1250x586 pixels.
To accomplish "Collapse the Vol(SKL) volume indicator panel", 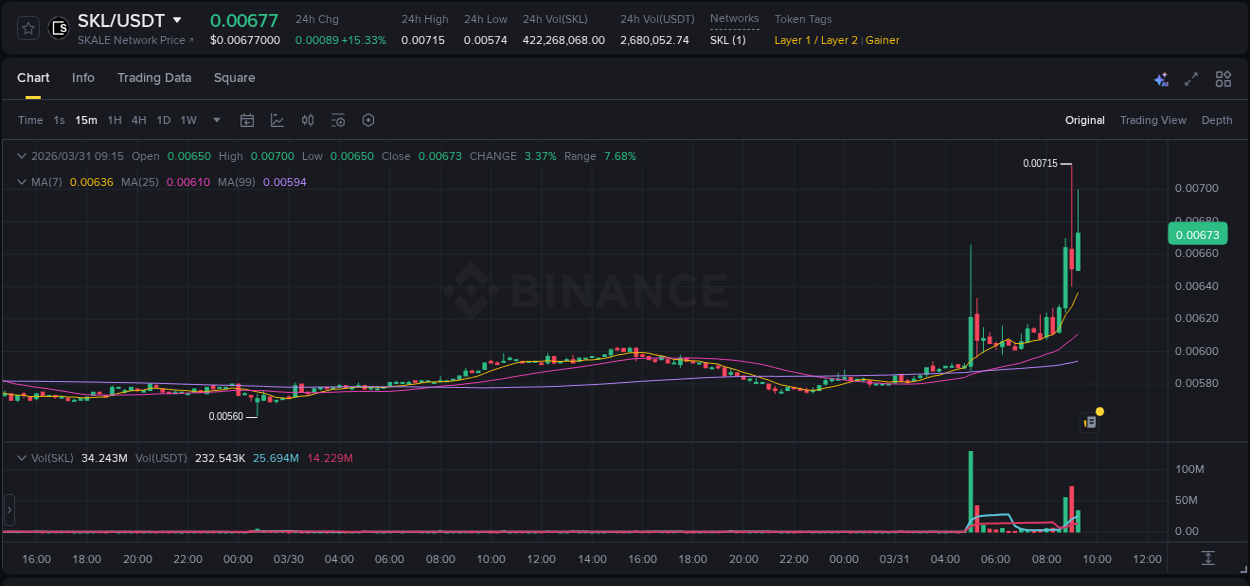I will [21, 457].
